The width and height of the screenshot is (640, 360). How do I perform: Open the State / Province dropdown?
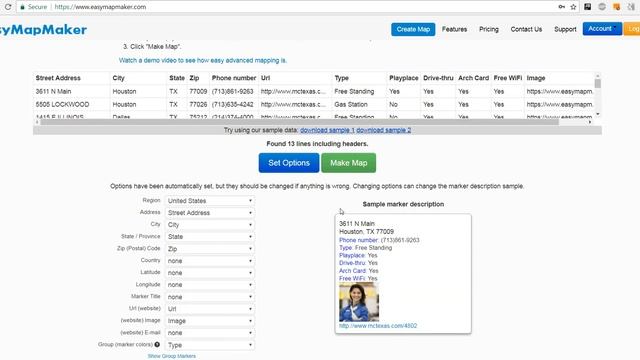[210, 237]
